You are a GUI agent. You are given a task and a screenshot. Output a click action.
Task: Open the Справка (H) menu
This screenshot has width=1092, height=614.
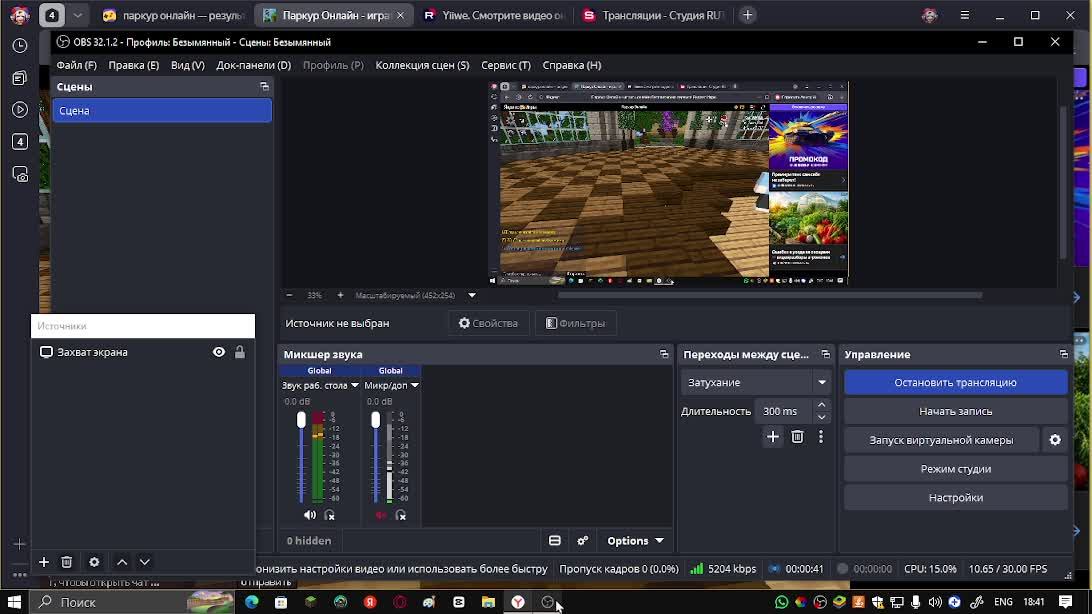(571, 65)
